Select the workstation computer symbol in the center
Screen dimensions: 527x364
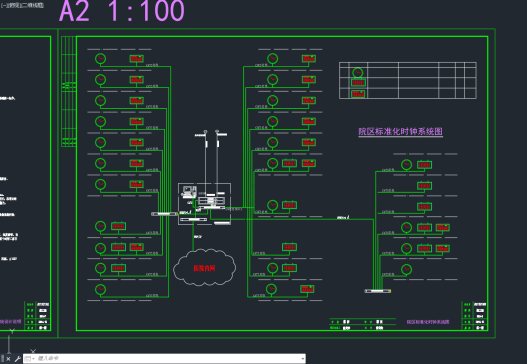pyautogui.click(x=189, y=192)
